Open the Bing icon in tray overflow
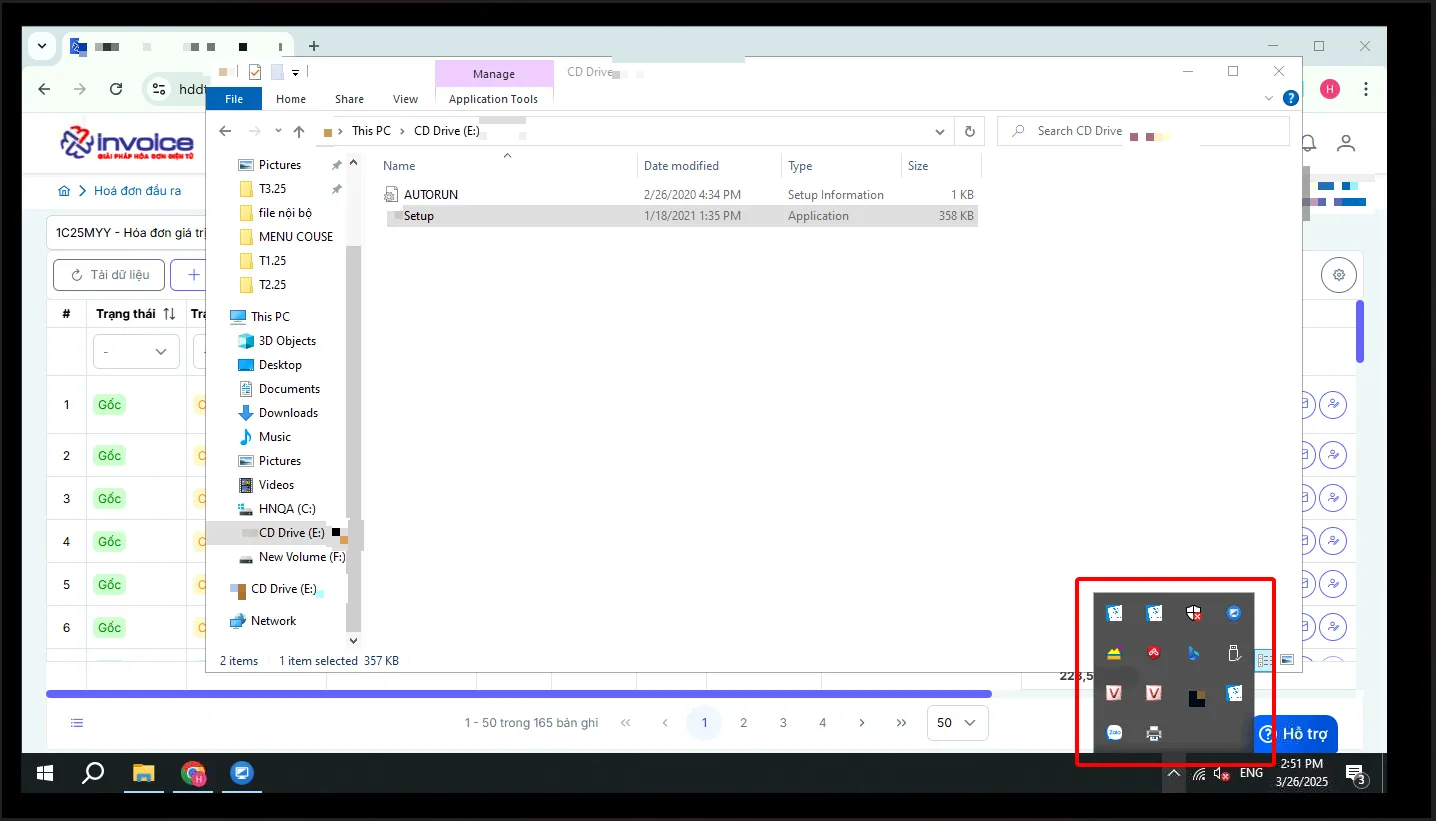 [x=1193, y=653]
